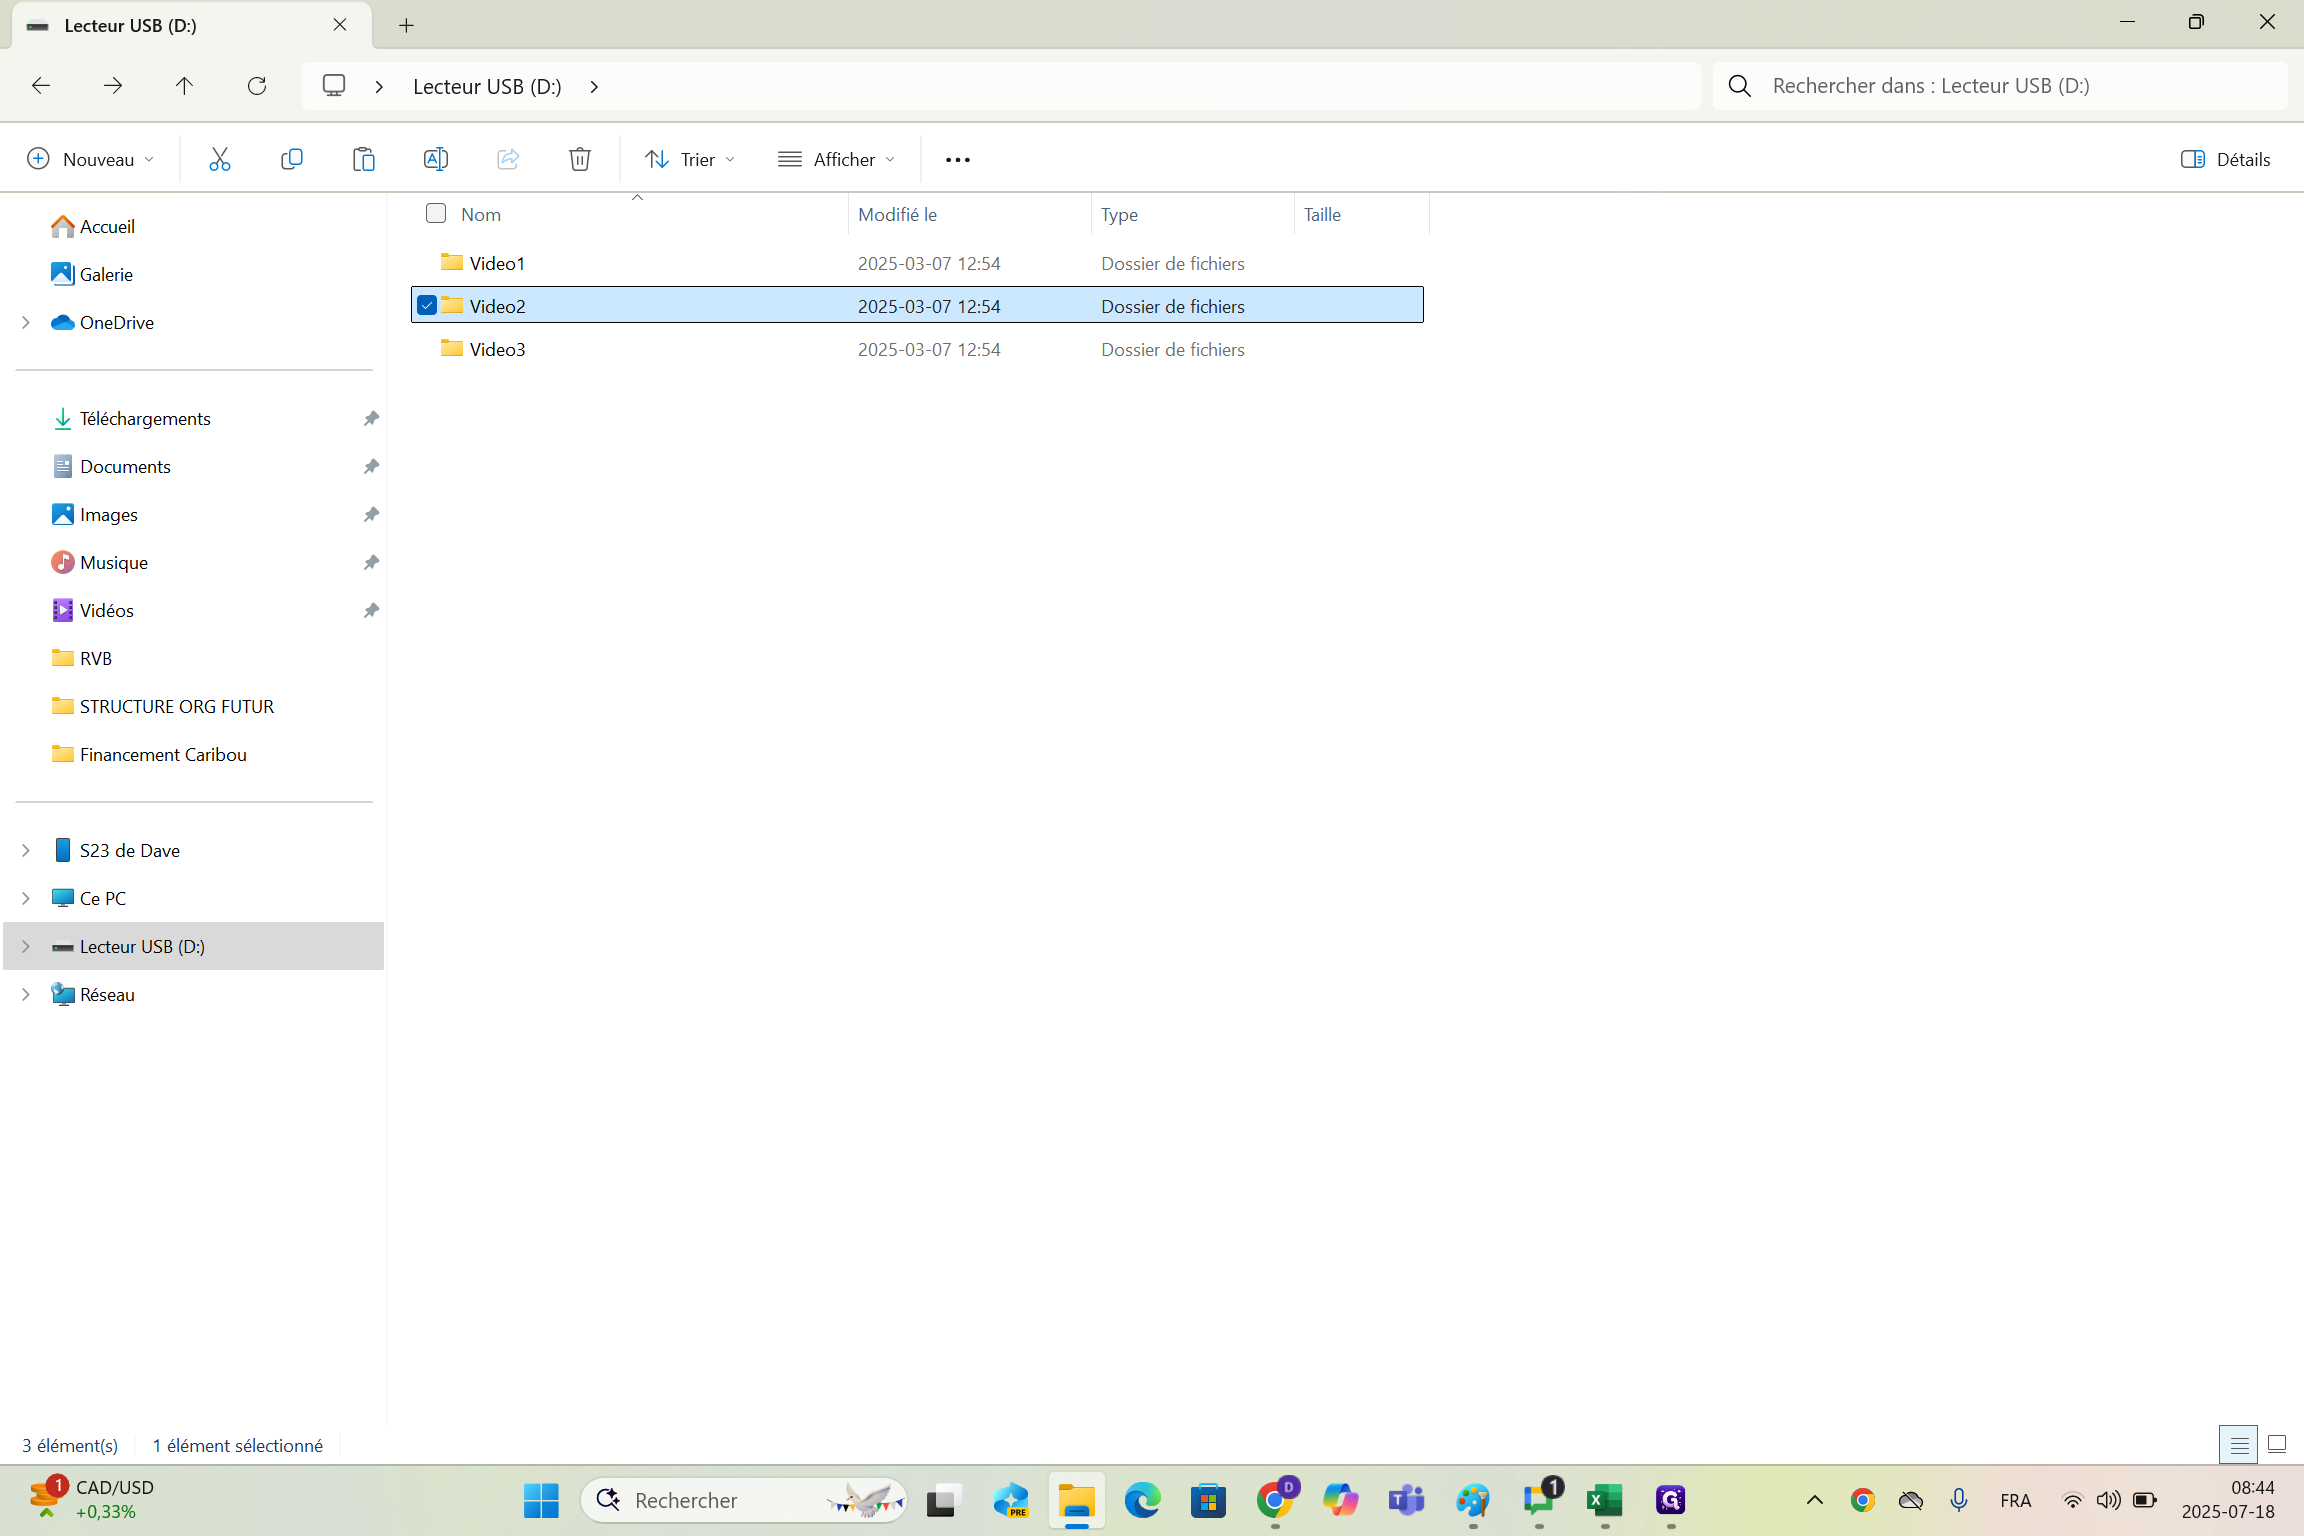The height and width of the screenshot is (1536, 2304).
Task: Sort by the Taille column header
Action: pos(1322,214)
